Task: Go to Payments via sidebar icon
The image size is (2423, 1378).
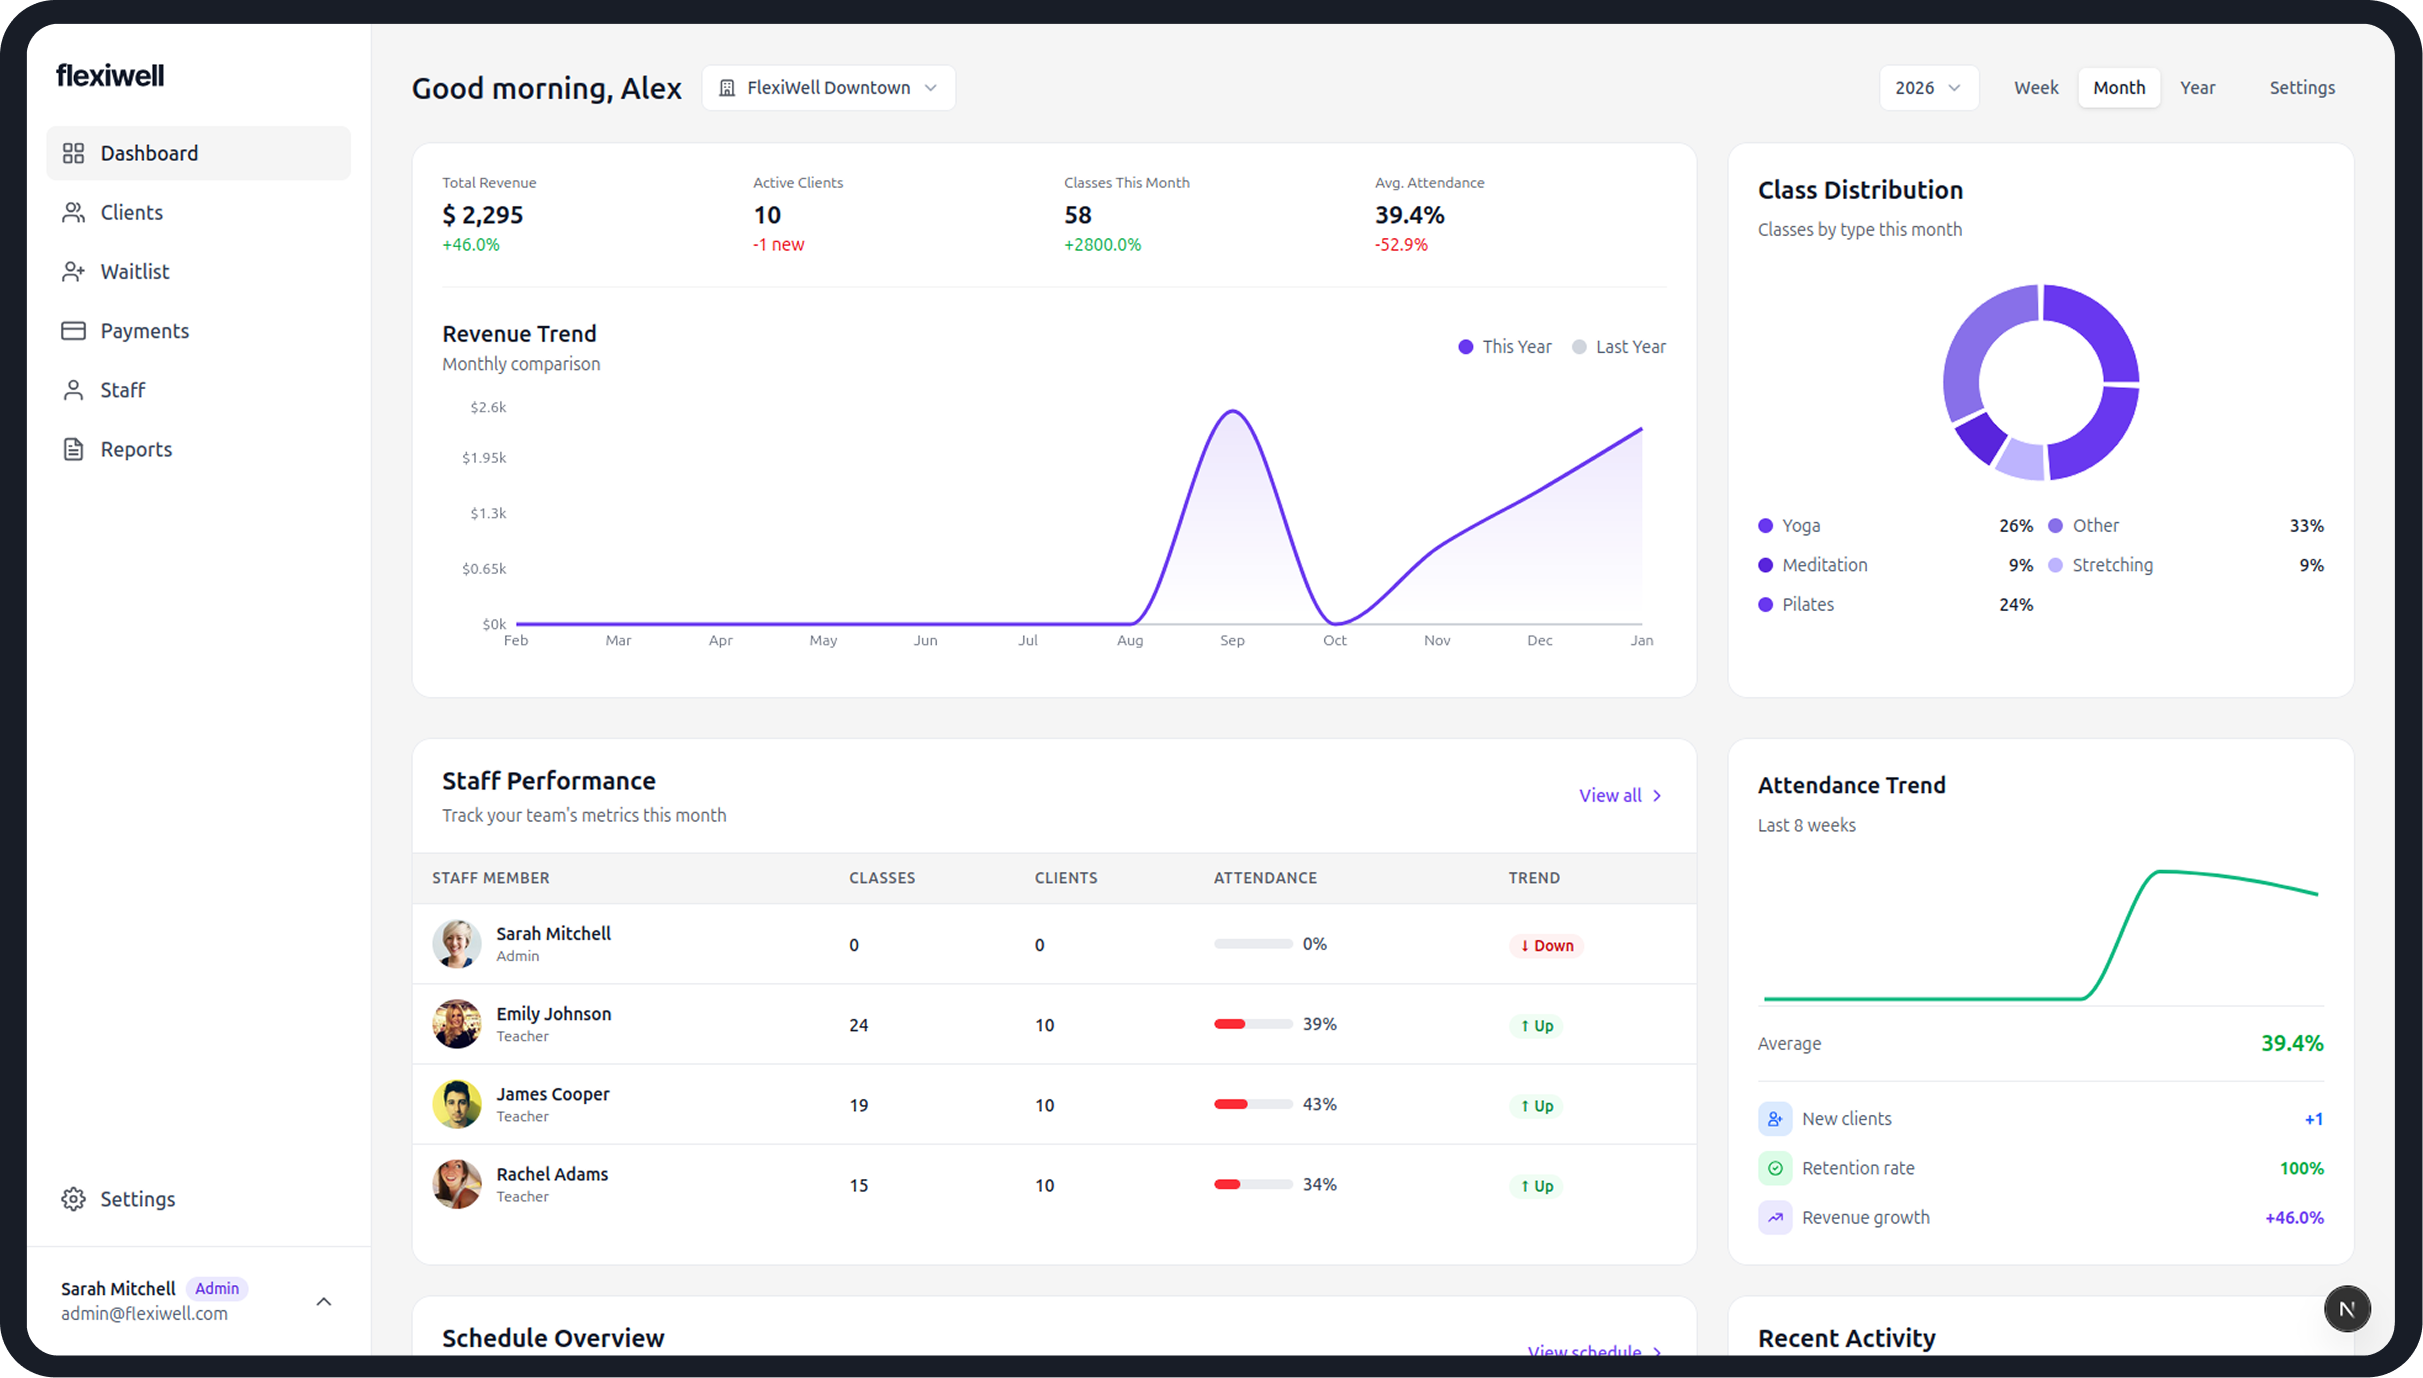Action: coord(74,330)
